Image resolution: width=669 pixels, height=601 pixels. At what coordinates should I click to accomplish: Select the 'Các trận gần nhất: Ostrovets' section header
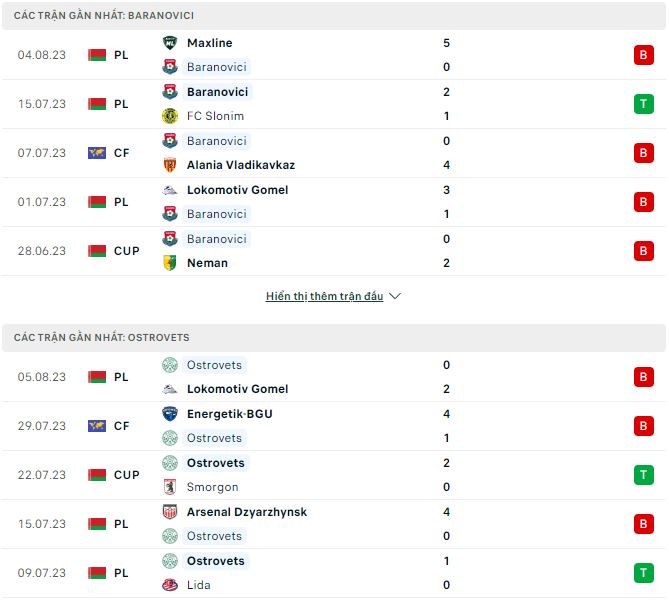pyautogui.click(x=102, y=338)
